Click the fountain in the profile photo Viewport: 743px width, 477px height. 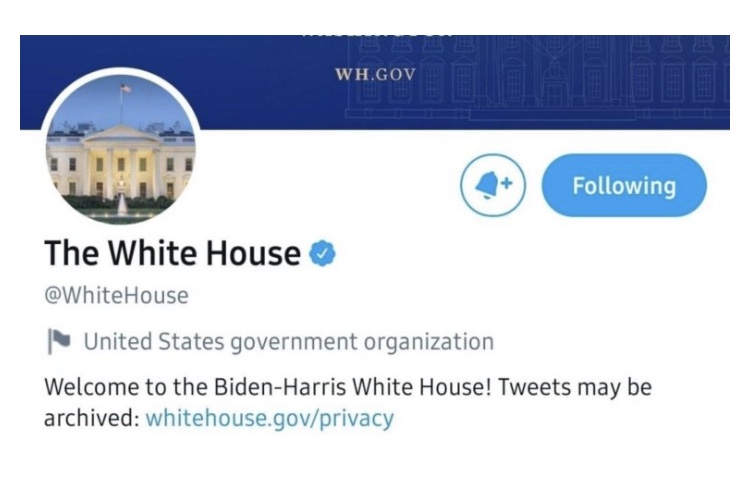[x=122, y=204]
